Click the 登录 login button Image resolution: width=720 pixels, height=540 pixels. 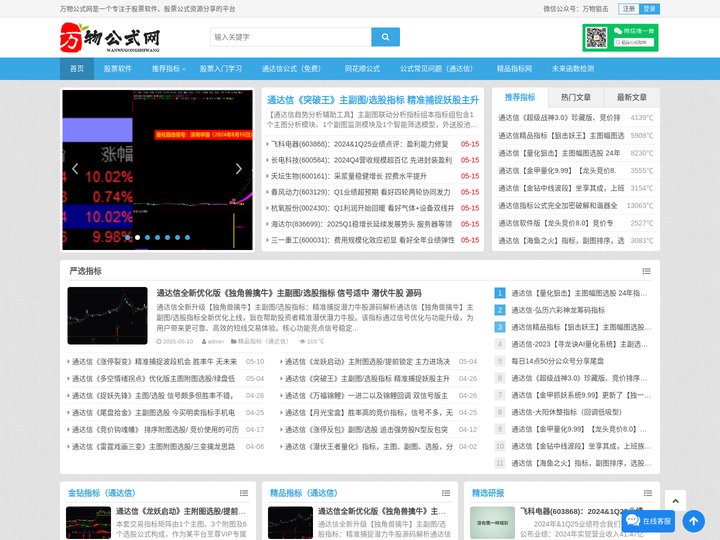[x=649, y=9]
